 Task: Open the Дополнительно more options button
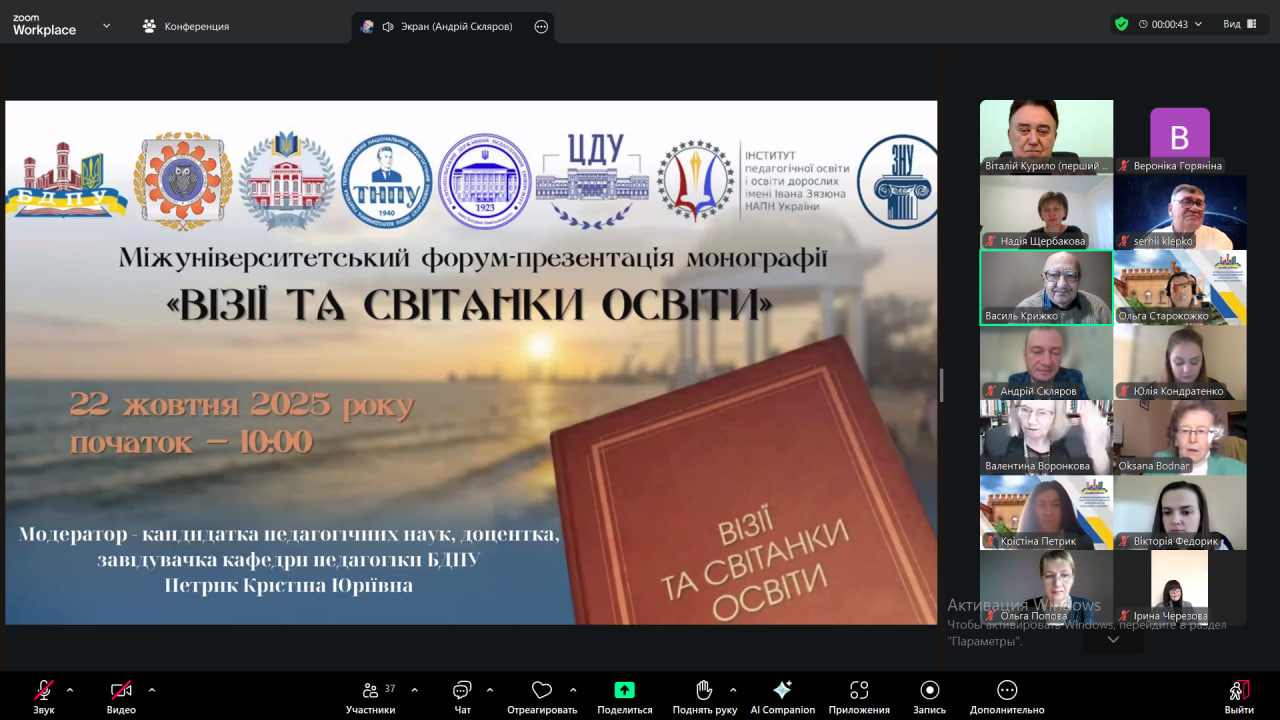tap(1007, 691)
